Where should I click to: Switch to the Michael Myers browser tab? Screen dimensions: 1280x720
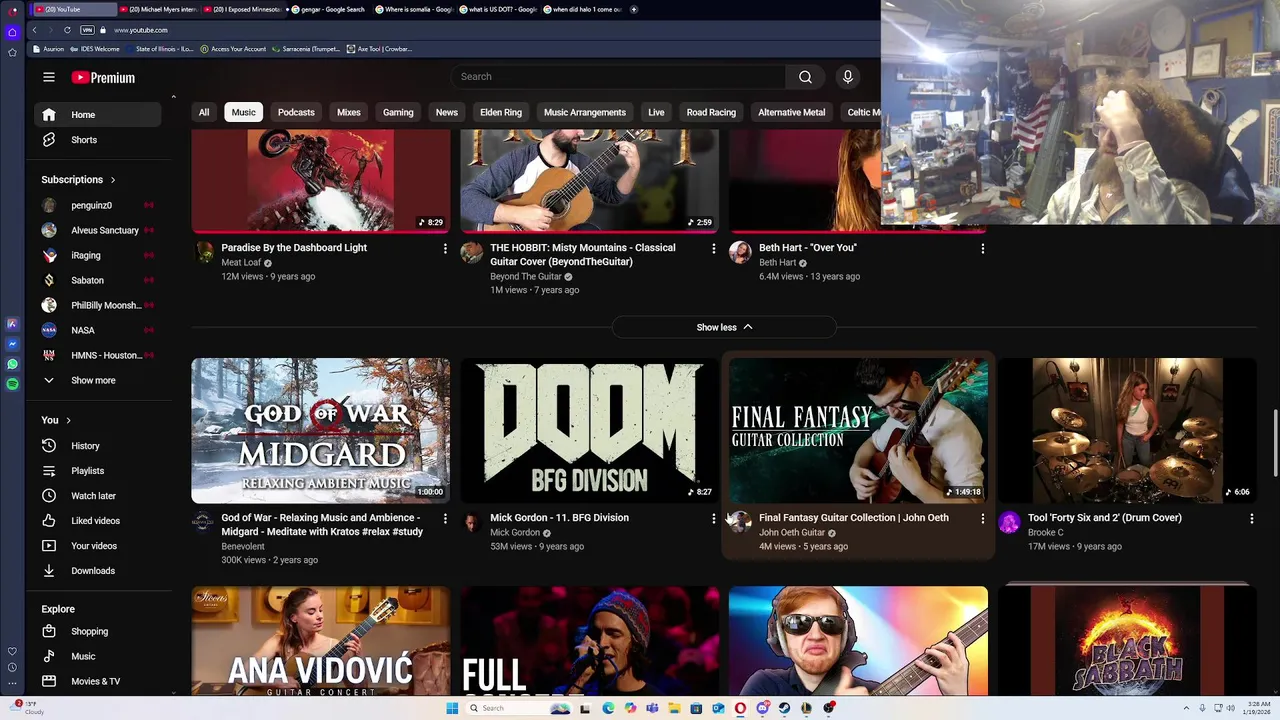(x=158, y=9)
